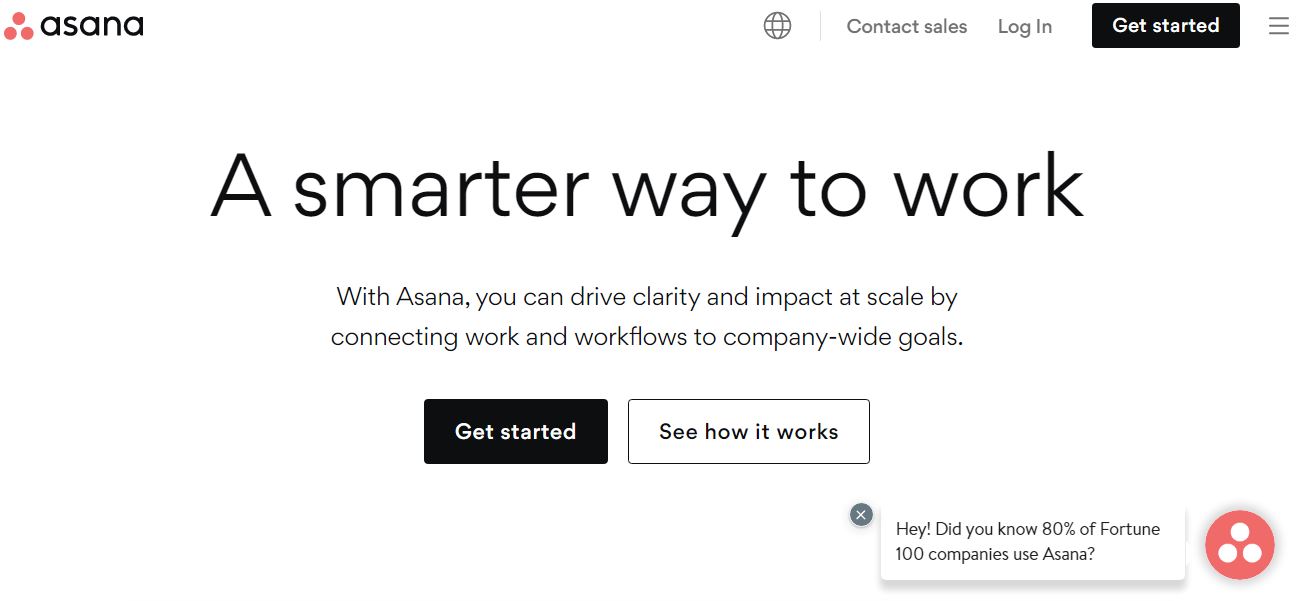This screenshot has width=1312, height=601.
Task: Click "100 companies use Asana?" chat text
Action: click(x=995, y=554)
